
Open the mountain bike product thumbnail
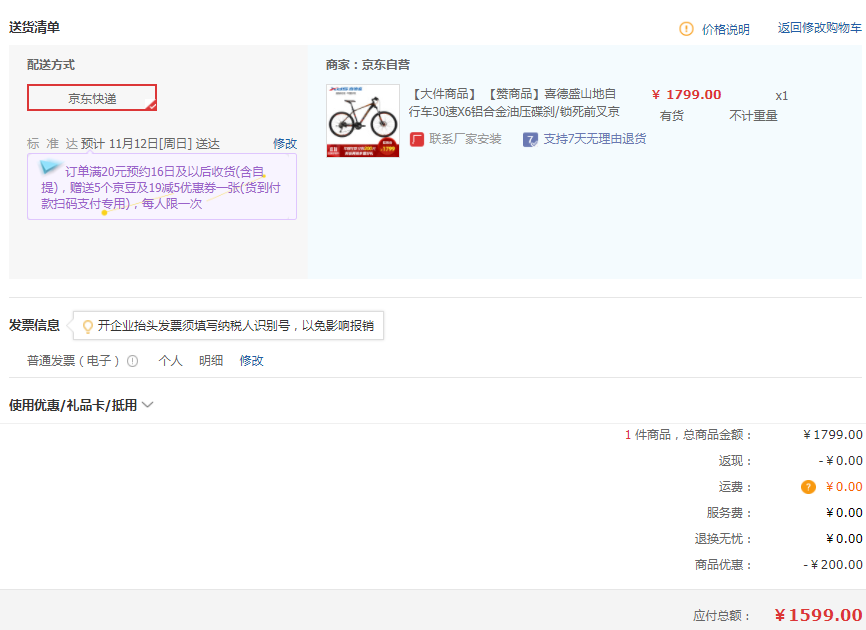(363, 120)
